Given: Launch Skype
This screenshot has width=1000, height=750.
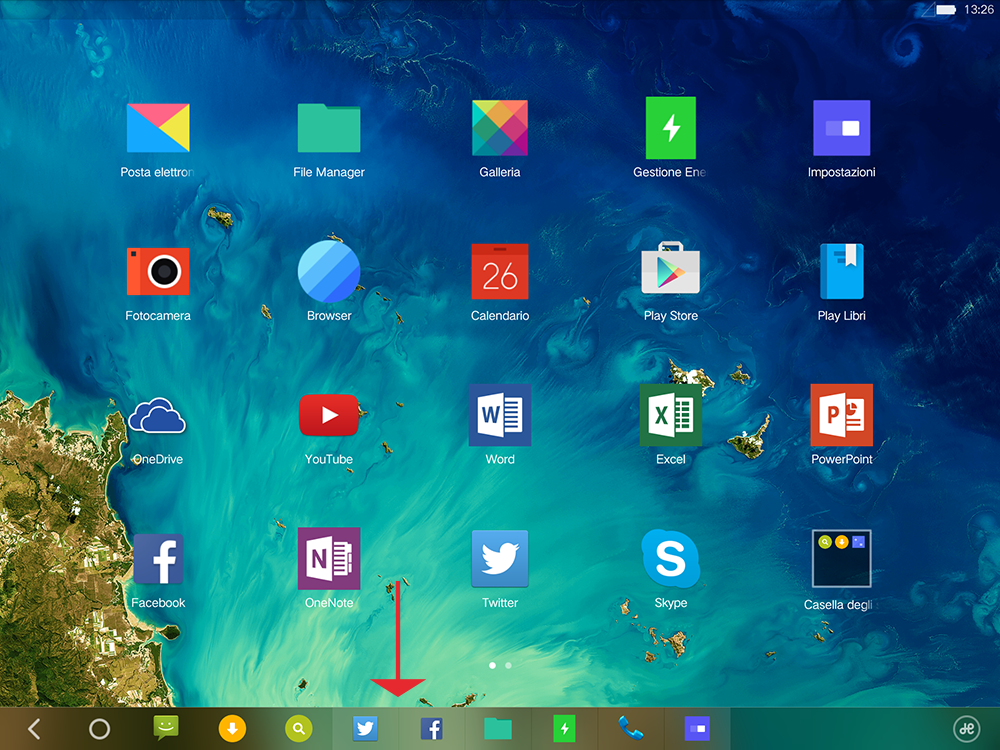Looking at the screenshot, I should [670, 559].
